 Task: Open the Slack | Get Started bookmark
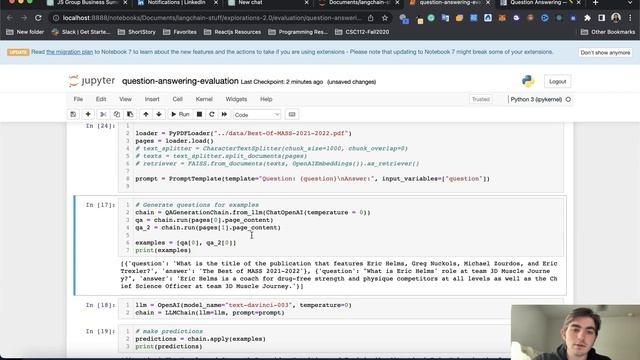[81, 32]
